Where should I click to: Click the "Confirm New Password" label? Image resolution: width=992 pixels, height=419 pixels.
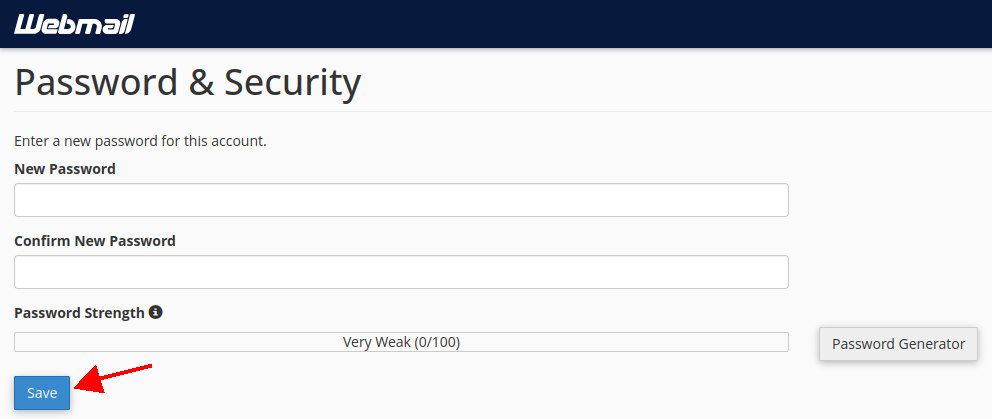95,241
